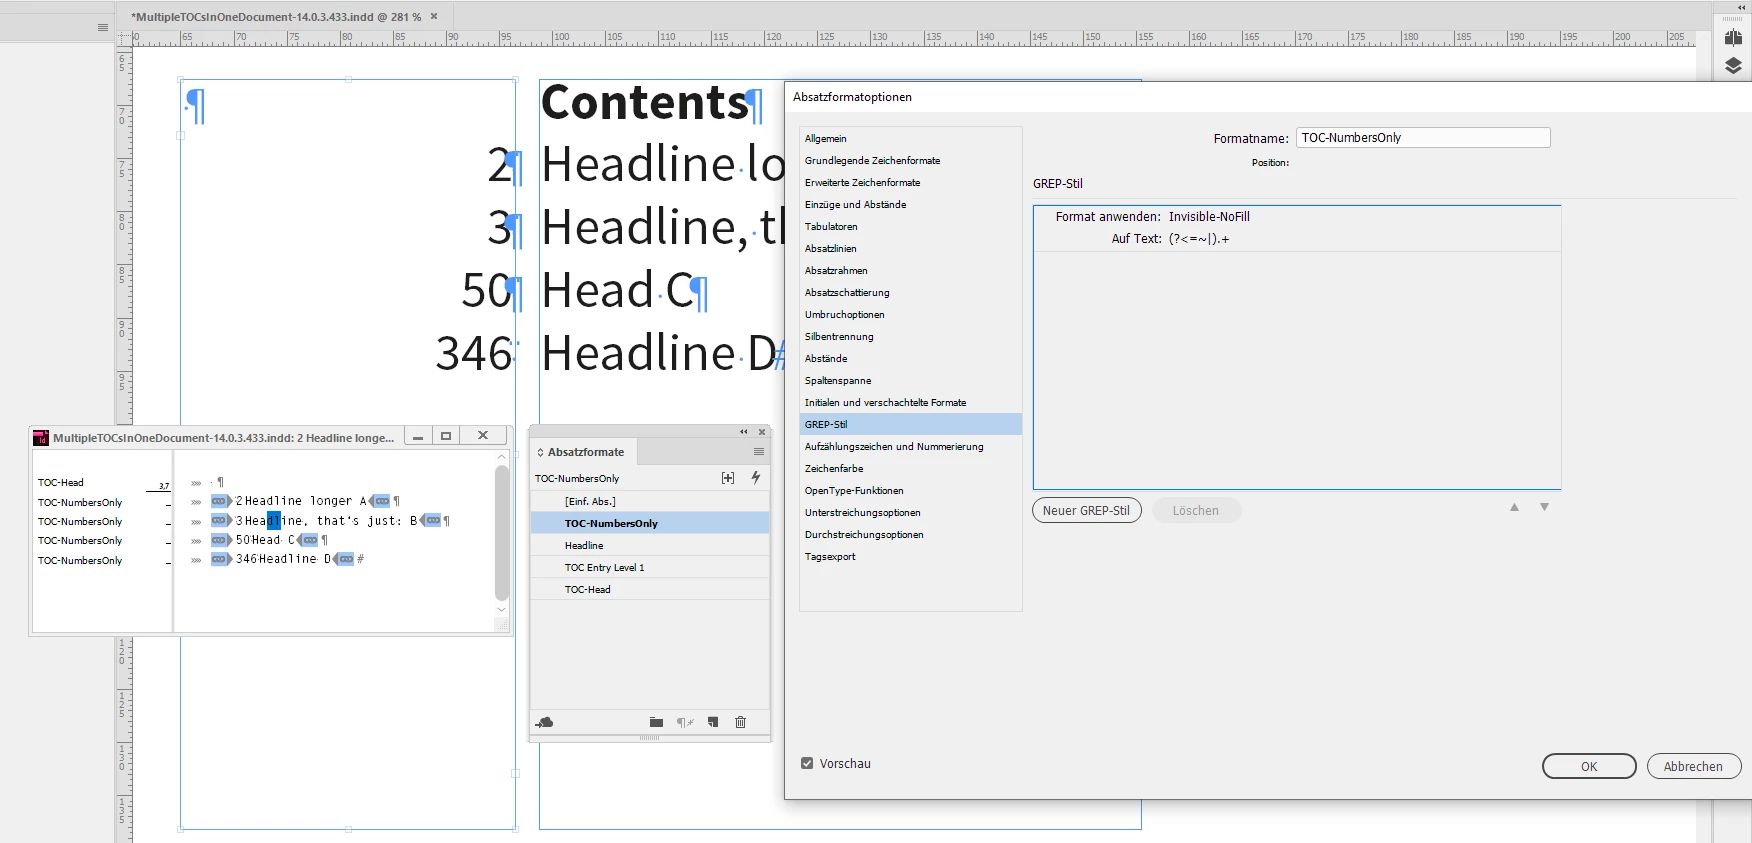Select the TOC-NumbersOnly paragraph style row
The image size is (1752, 843).
650,523
